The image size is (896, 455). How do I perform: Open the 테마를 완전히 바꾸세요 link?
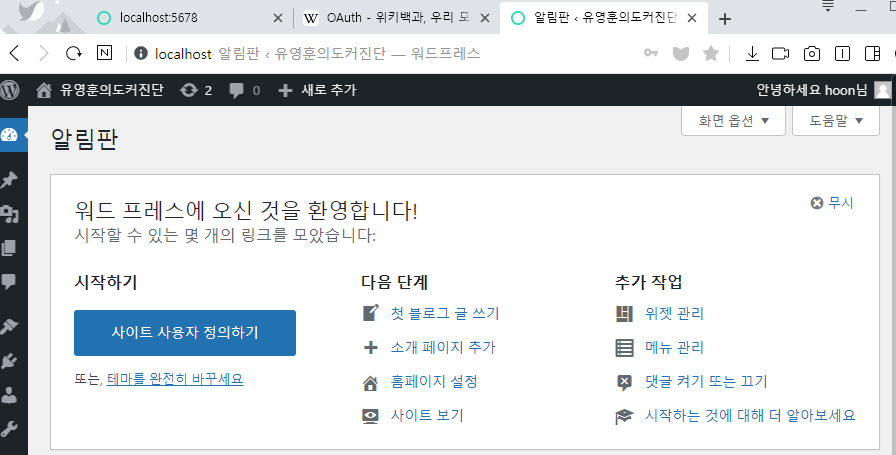coord(175,379)
